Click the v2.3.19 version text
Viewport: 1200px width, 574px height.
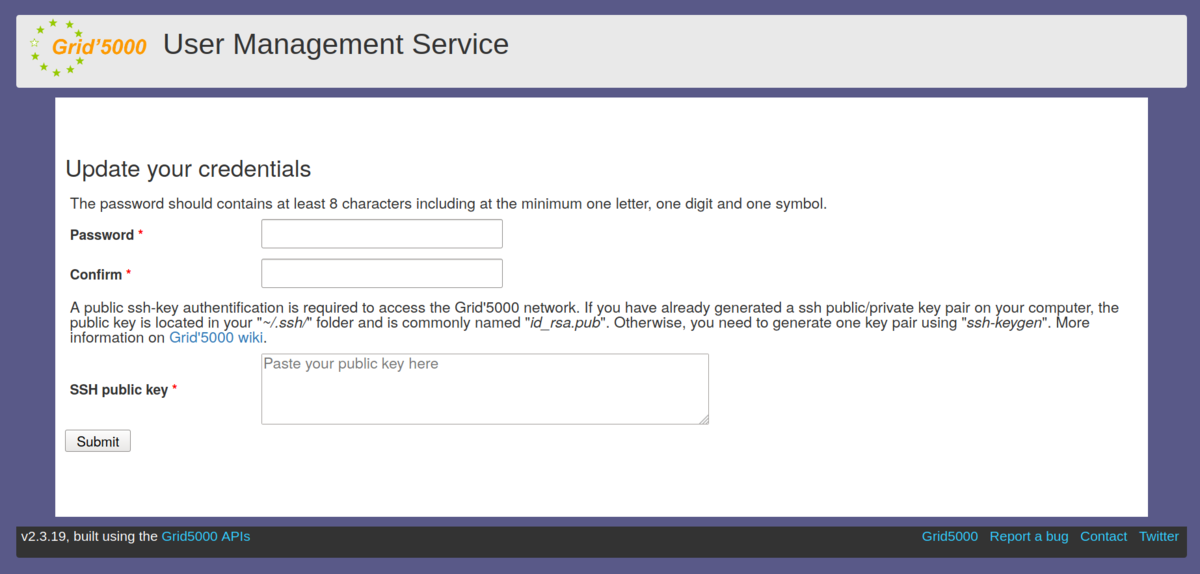[43, 536]
